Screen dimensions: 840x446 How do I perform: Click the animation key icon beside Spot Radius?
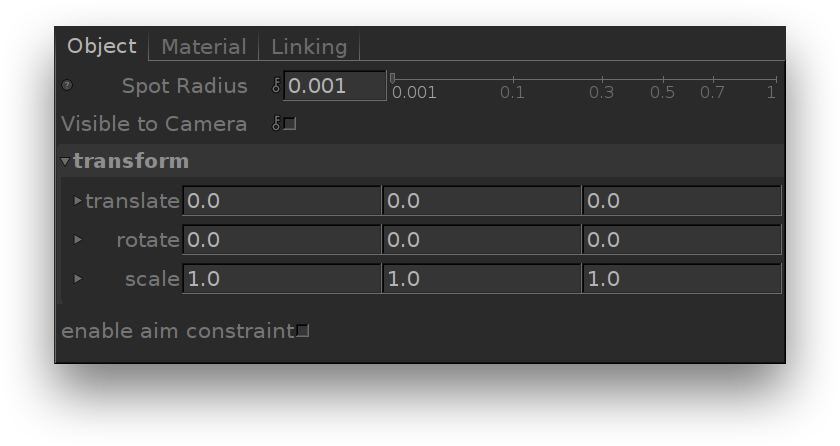pos(277,86)
